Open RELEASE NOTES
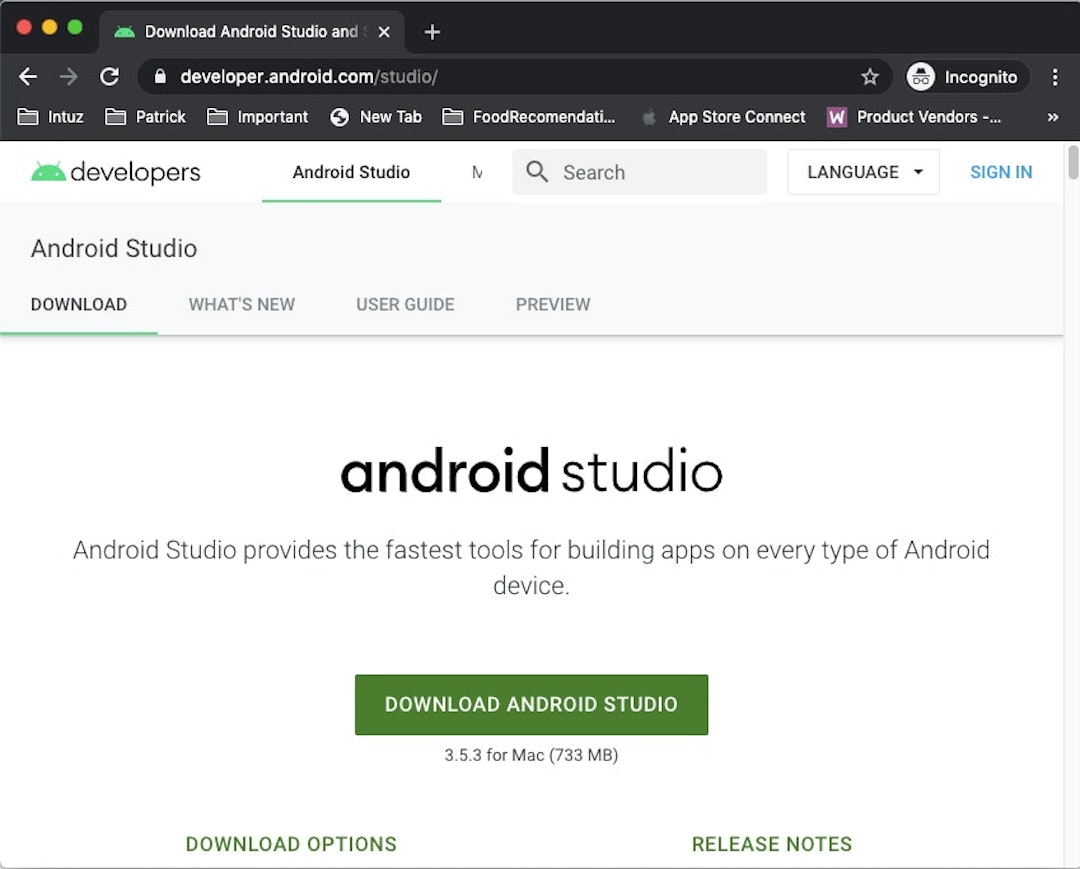Image resolution: width=1080 pixels, height=869 pixels. [x=772, y=844]
